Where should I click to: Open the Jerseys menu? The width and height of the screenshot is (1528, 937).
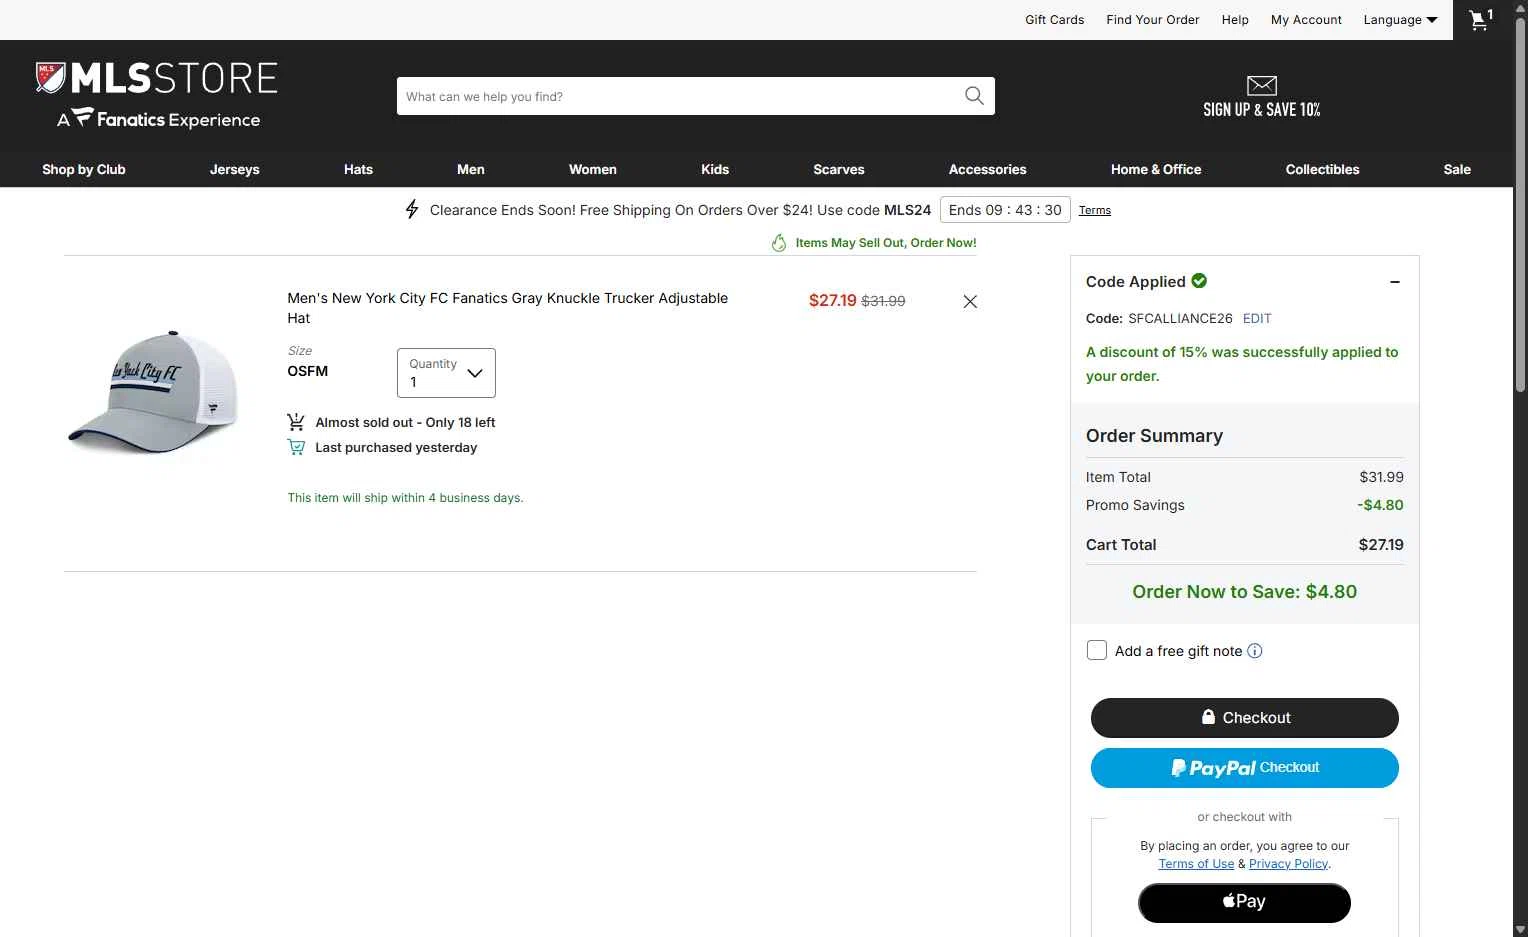point(235,169)
